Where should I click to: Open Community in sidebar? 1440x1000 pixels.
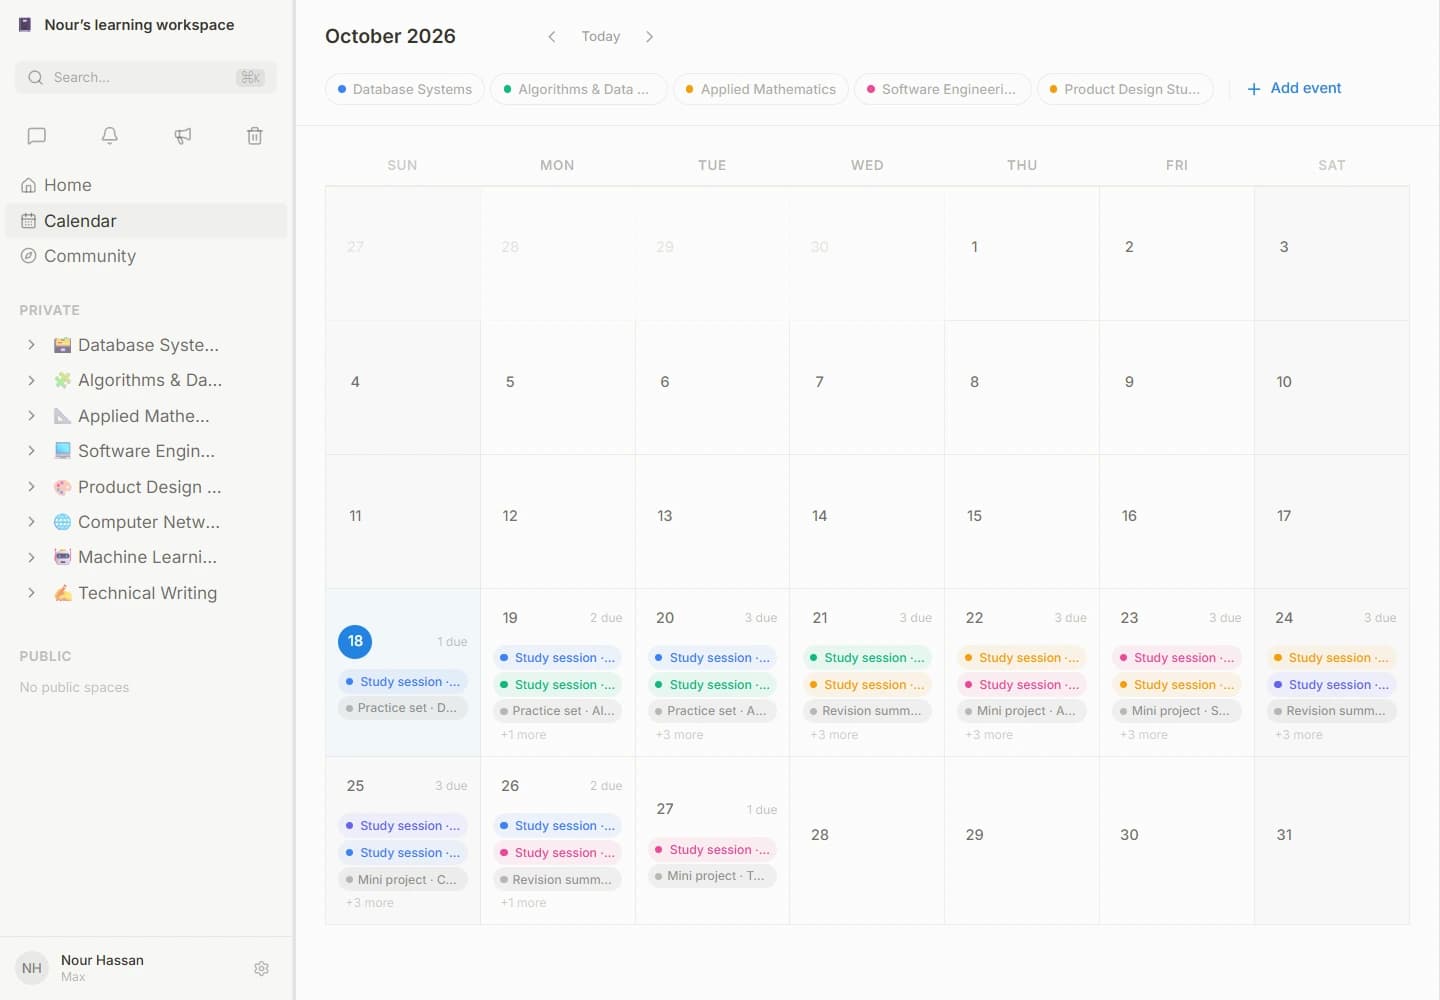(146, 256)
